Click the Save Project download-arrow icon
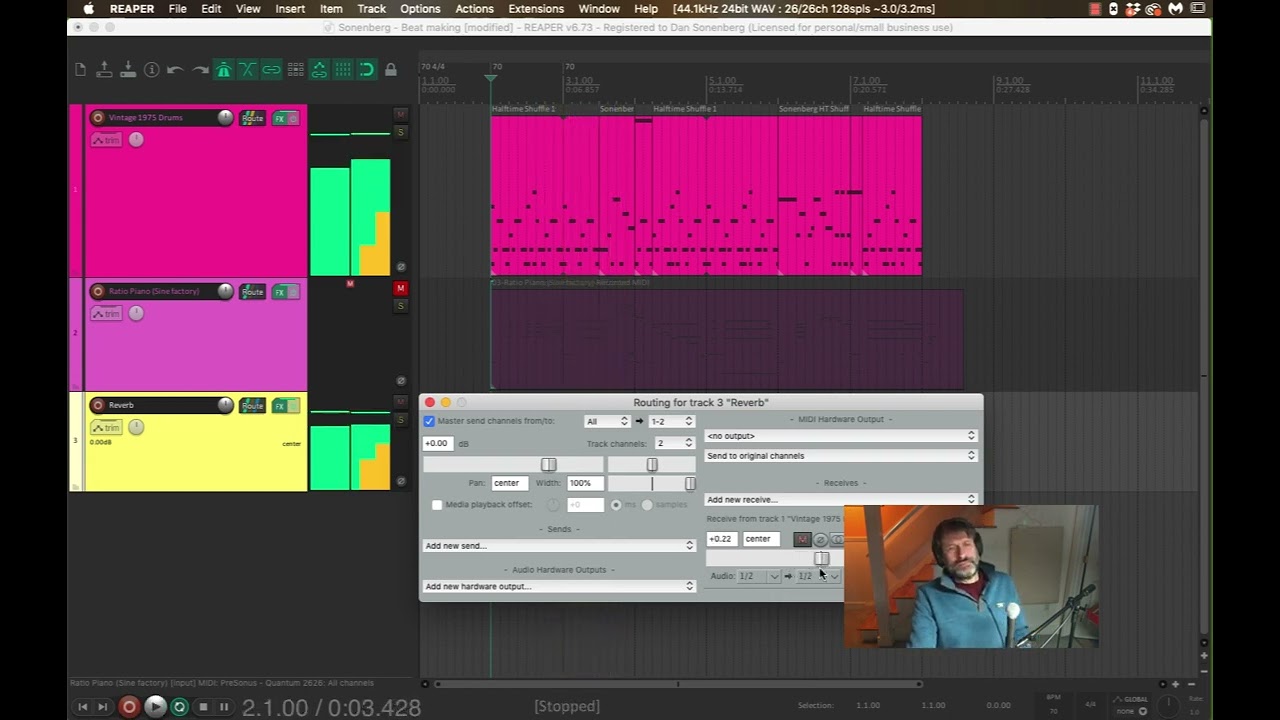 pos(128,70)
